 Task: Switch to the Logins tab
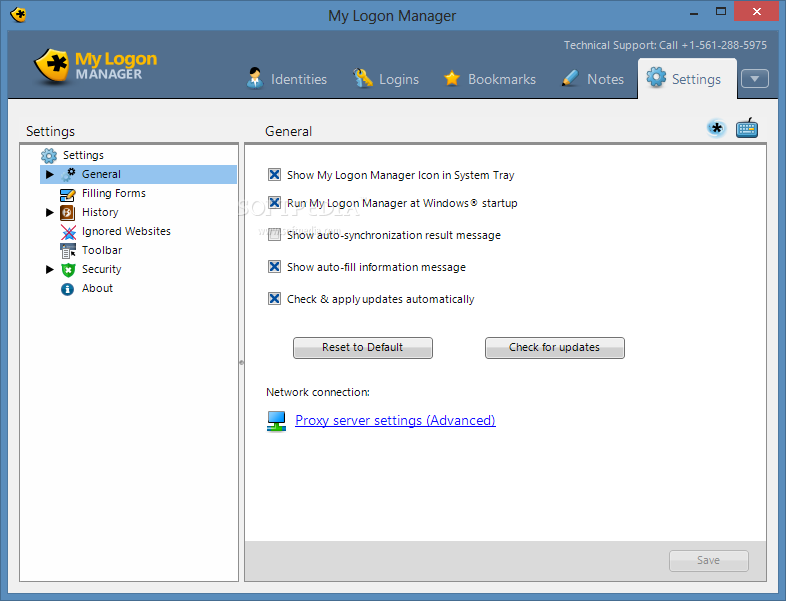tap(386, 79)
